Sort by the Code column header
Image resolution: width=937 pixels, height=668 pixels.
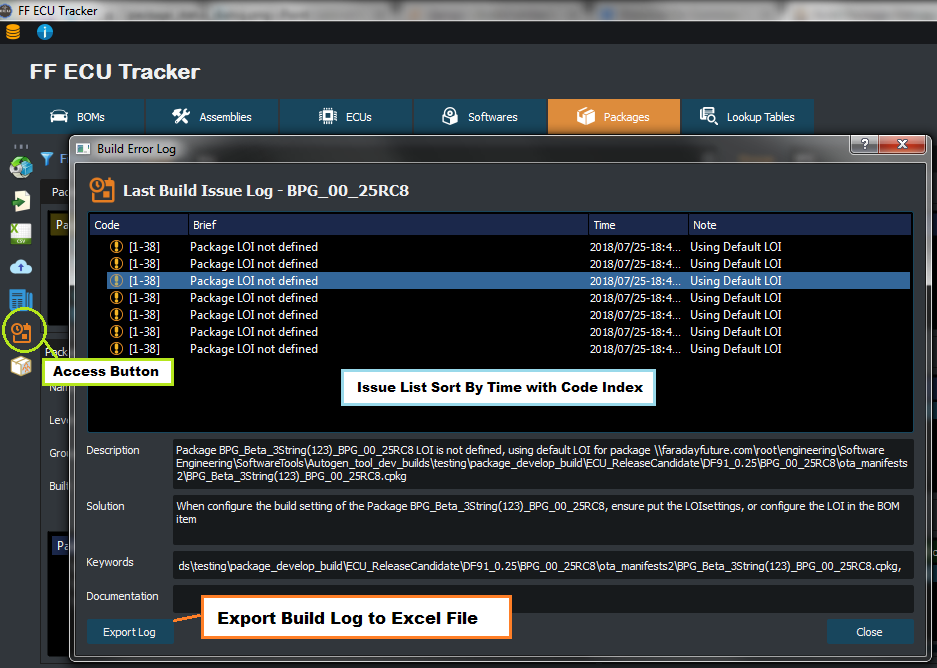pyautogui.click(x=139, y=225)
